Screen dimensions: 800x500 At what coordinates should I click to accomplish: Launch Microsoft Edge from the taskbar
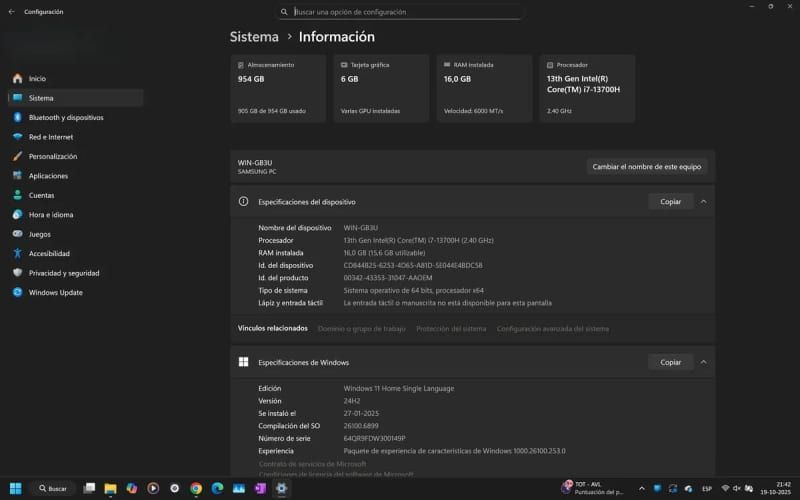pyautogui.click(x=217, y=488)
